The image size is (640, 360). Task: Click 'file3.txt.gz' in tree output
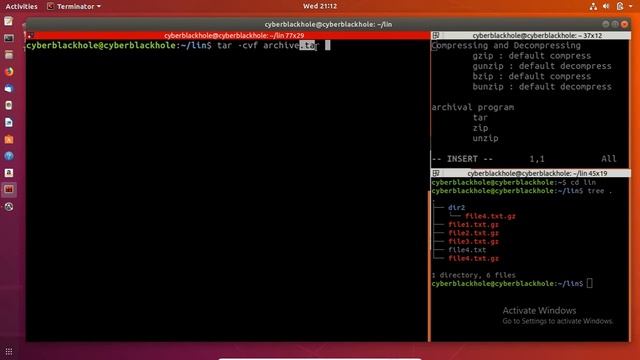[x=473, y=241]
